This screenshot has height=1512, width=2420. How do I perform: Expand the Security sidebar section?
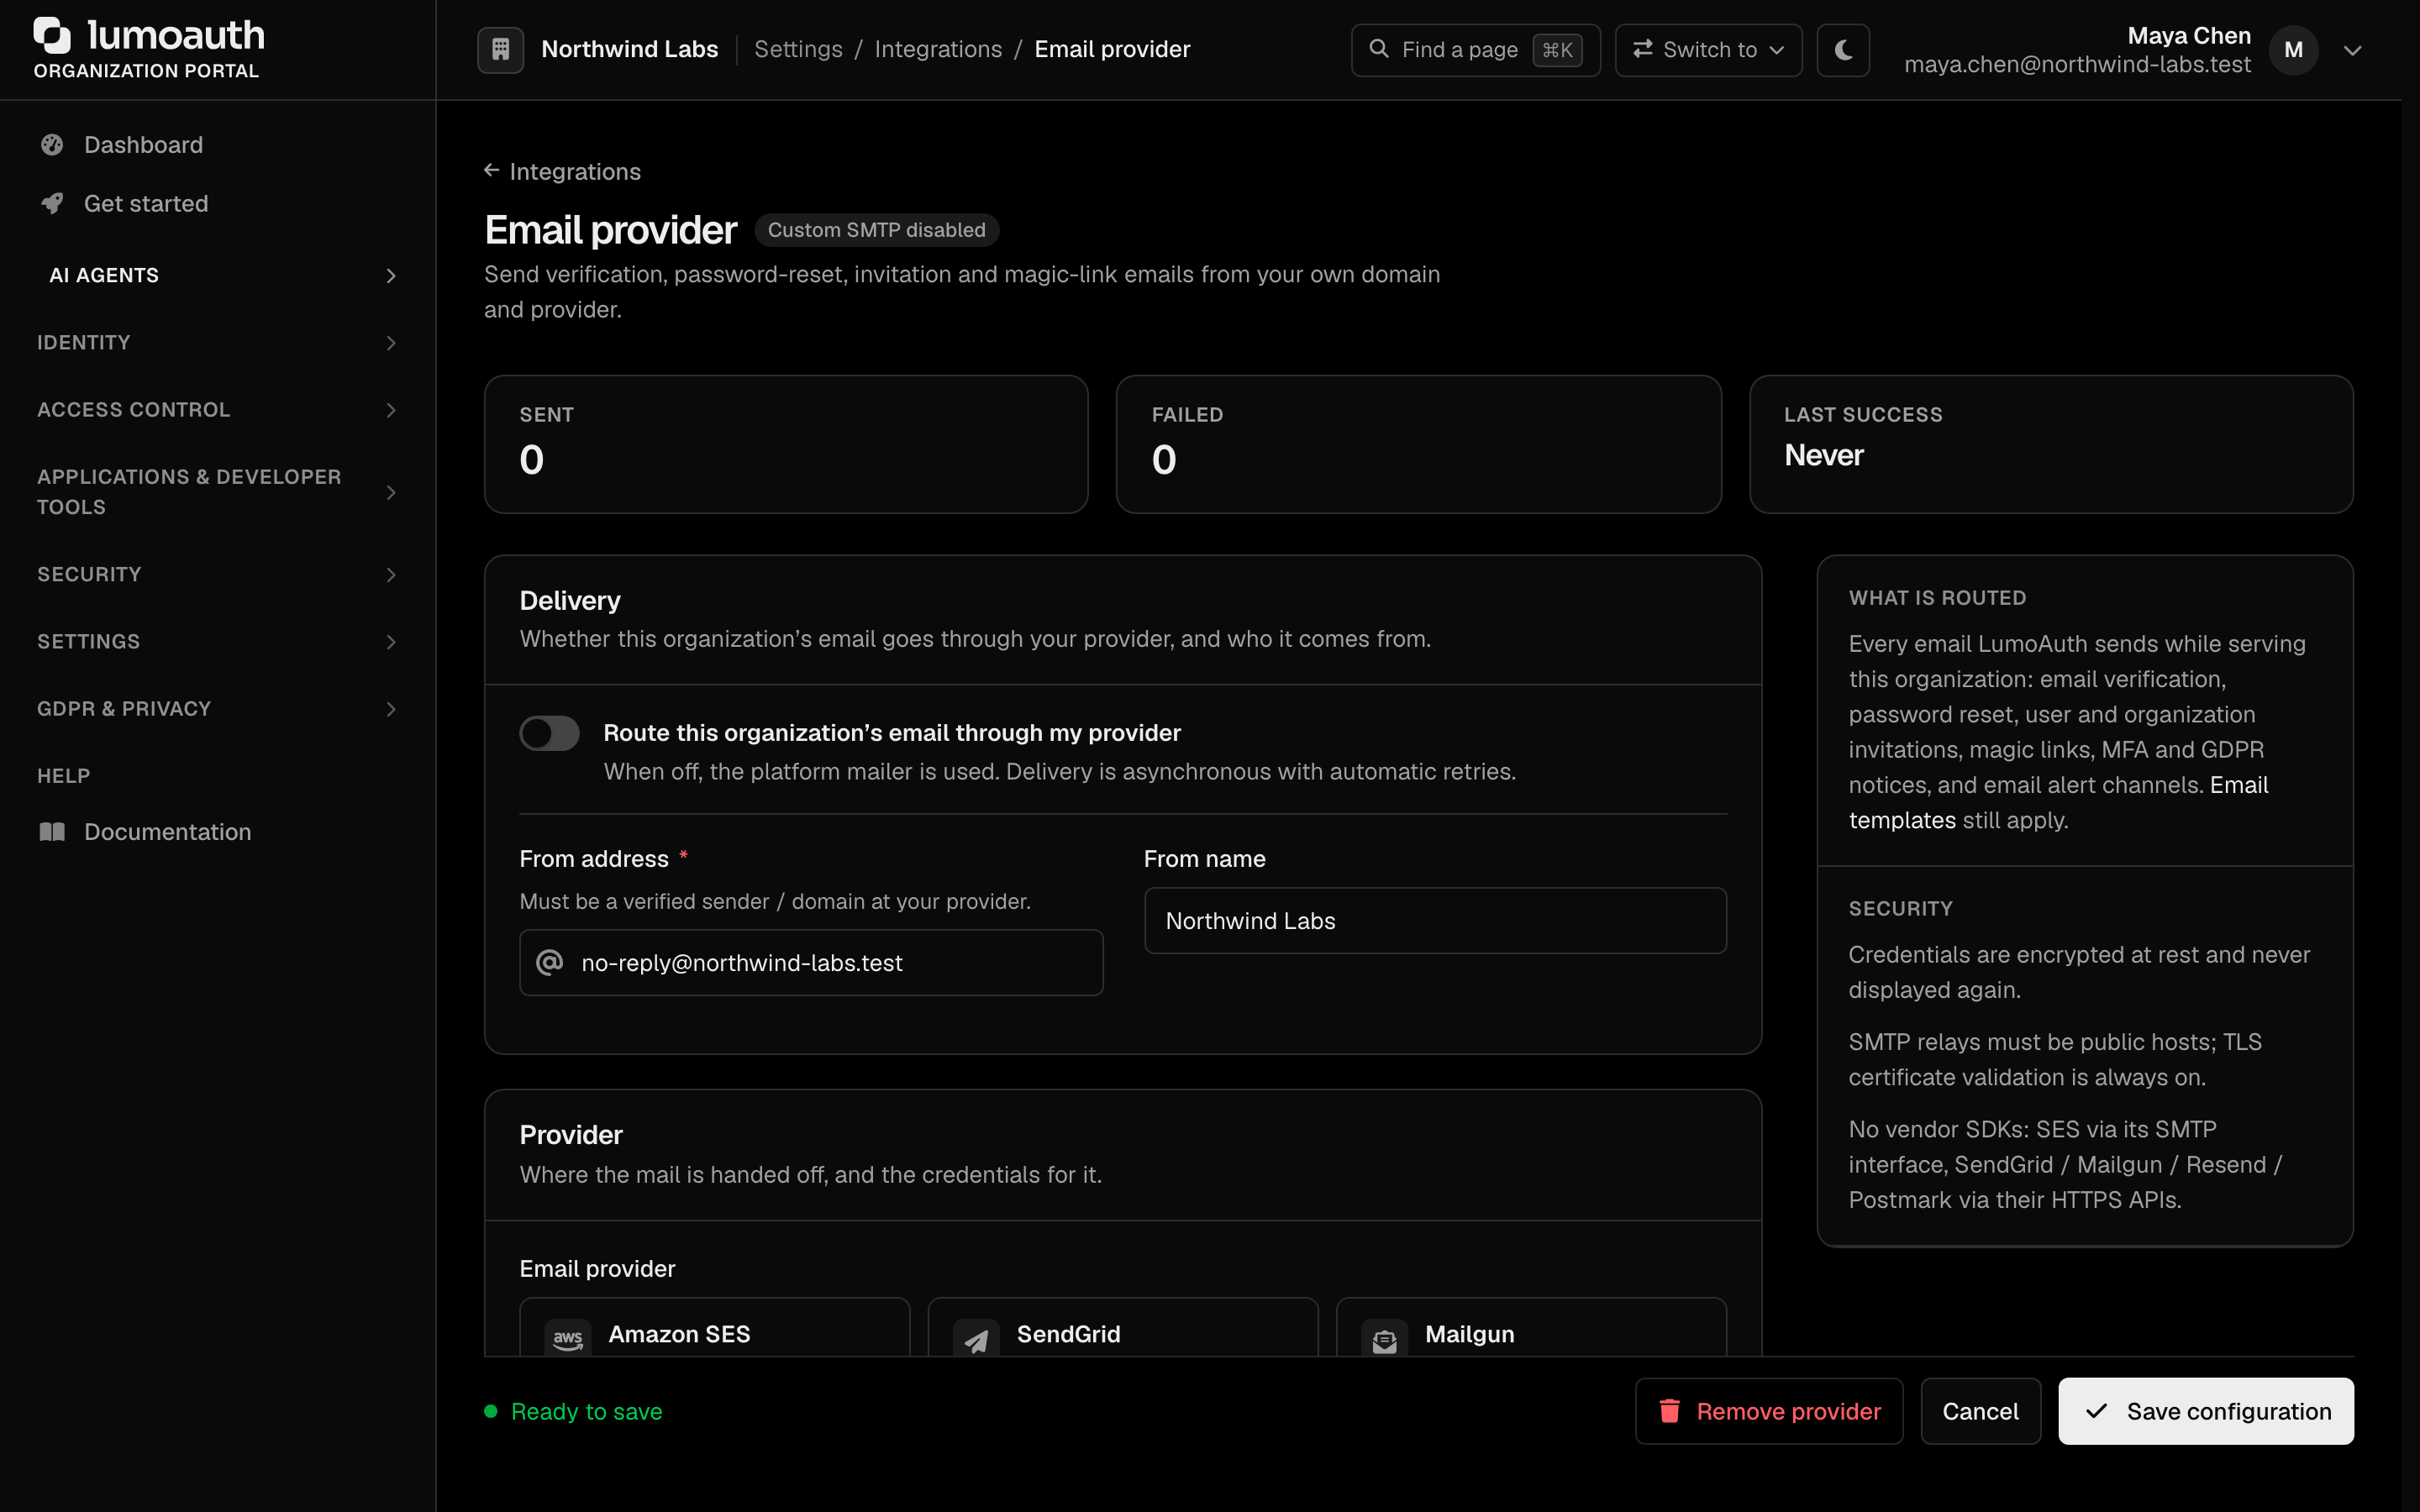217,574
